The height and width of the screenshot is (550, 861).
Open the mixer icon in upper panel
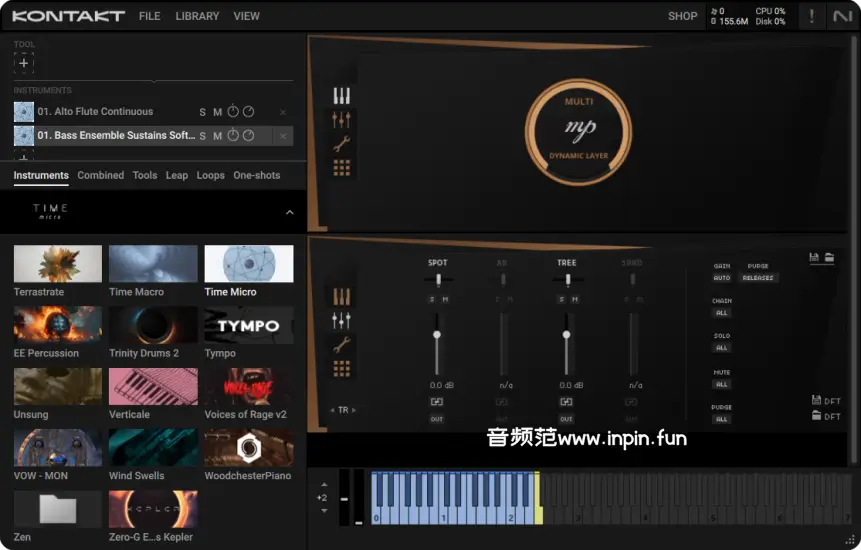click(x=342, y=120)
